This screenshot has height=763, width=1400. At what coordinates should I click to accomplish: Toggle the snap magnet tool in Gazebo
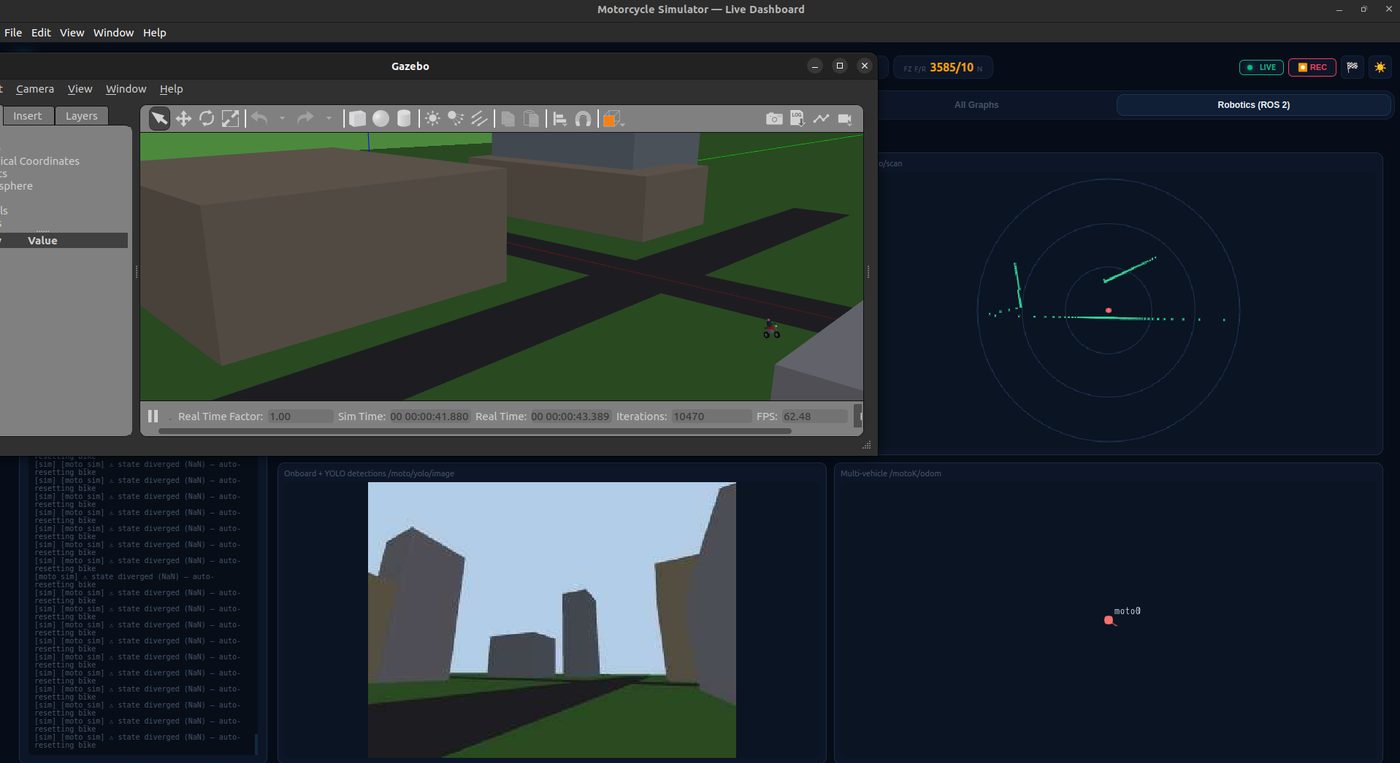click(583, 119)
